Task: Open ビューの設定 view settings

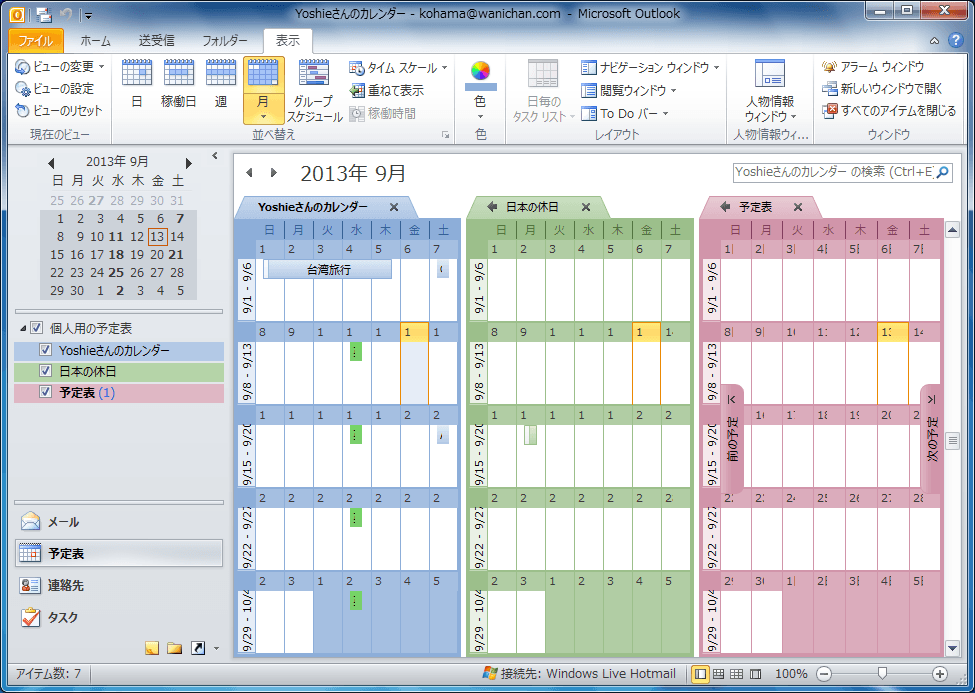Action: coord(55,89)
